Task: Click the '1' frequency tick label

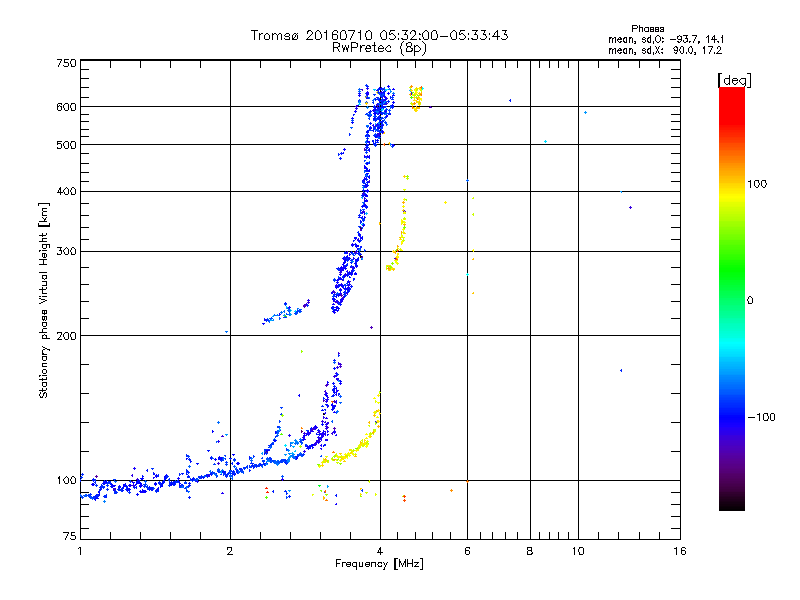Action: tap(80, 551)
